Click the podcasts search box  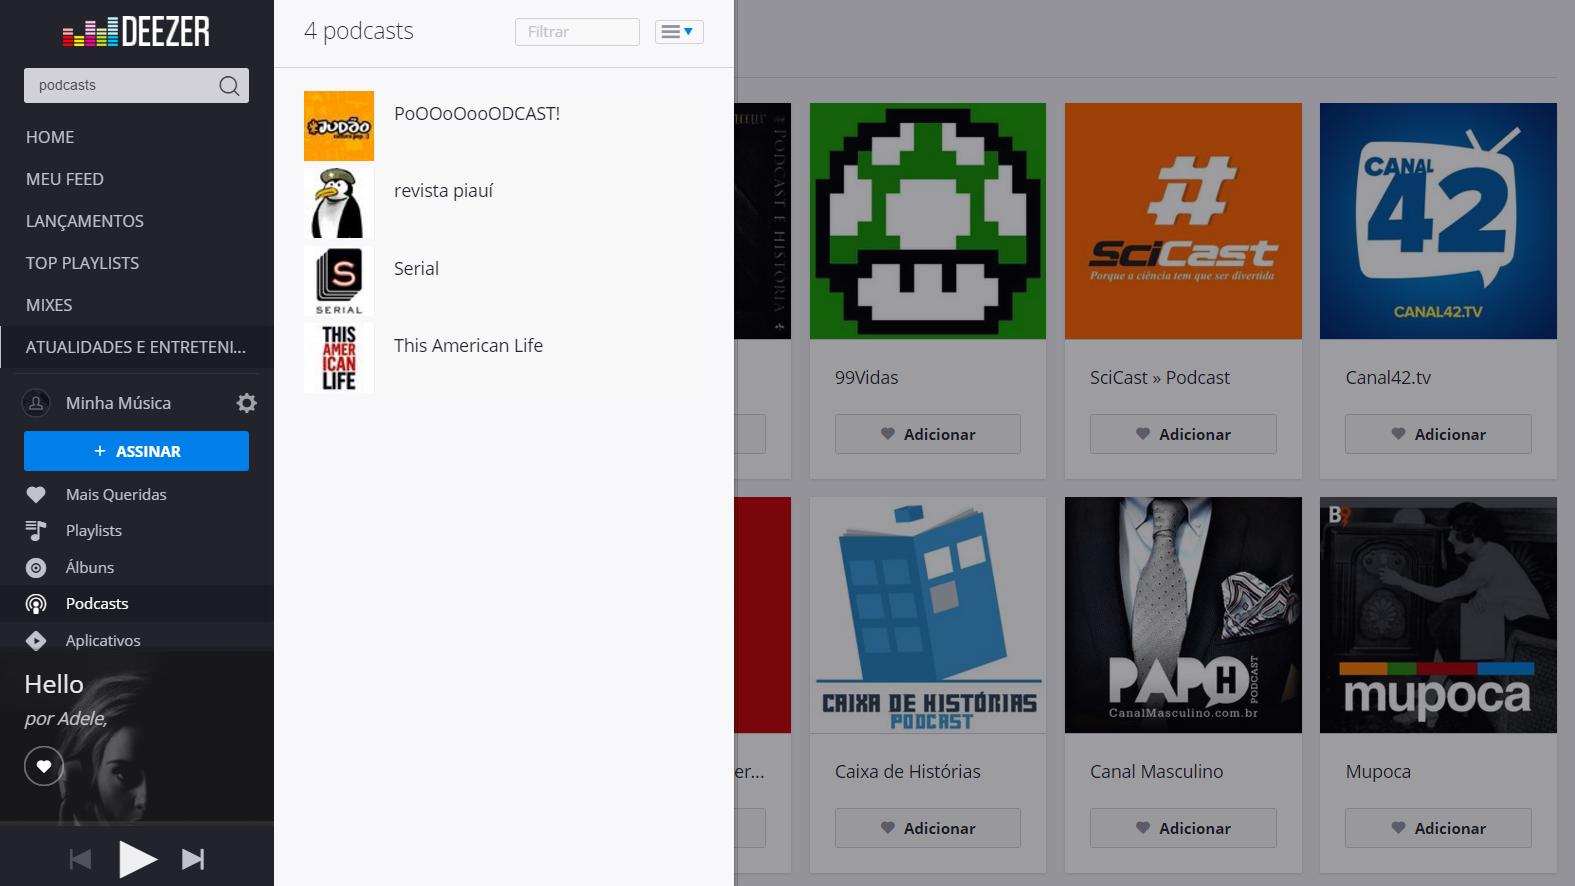click(136, 86)
